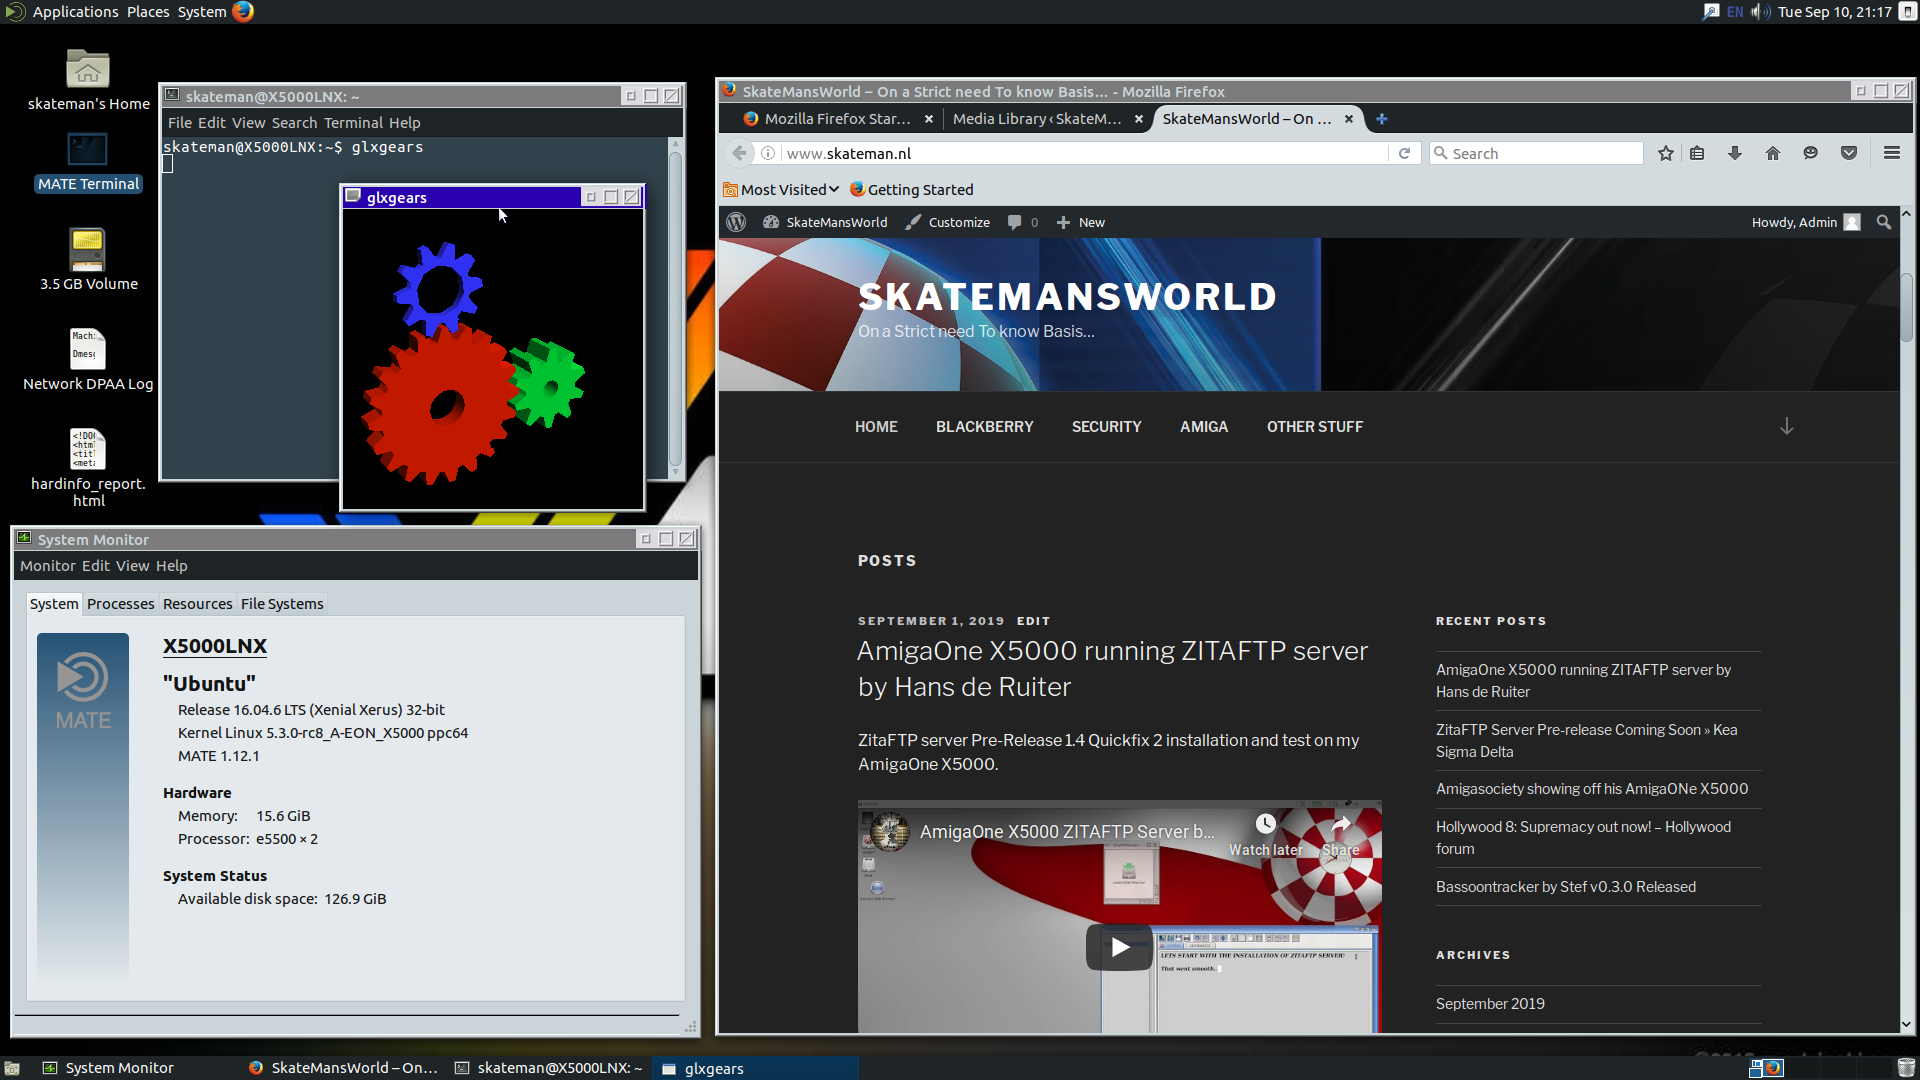This screenshot has height=1080, width=1920.
Task: Reload the page in Firefox
Action: tap(1404, 153)
